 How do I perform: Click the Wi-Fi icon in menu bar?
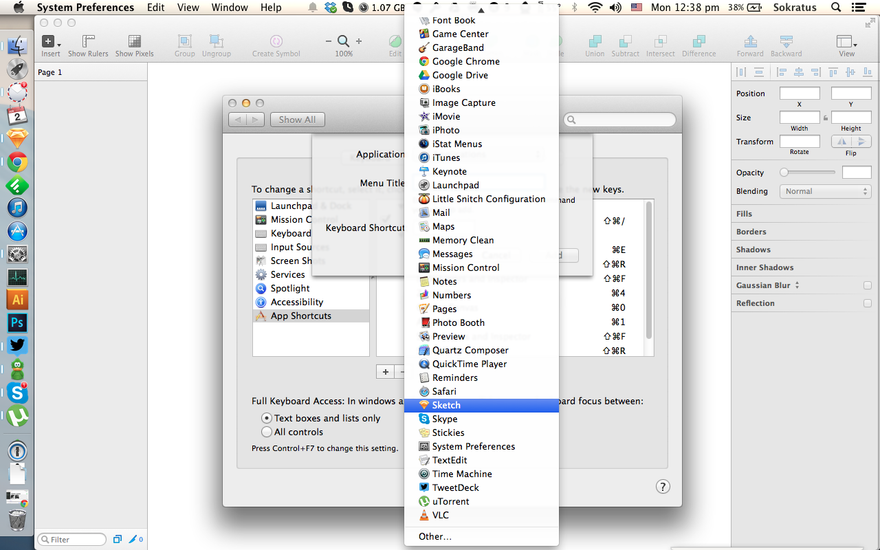(595, 7)
